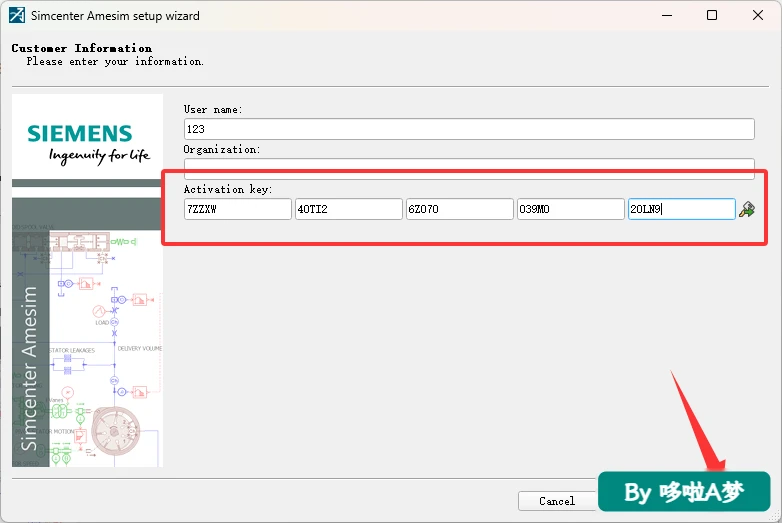Click the Cancel button

click(557, 501)
